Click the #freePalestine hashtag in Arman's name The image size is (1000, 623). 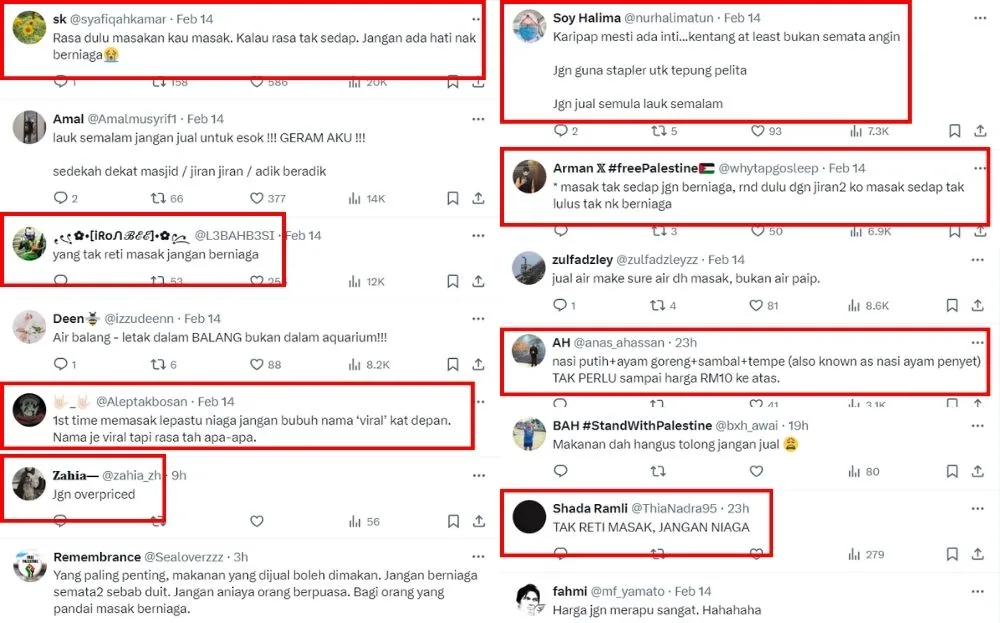(x=647, y=168)
